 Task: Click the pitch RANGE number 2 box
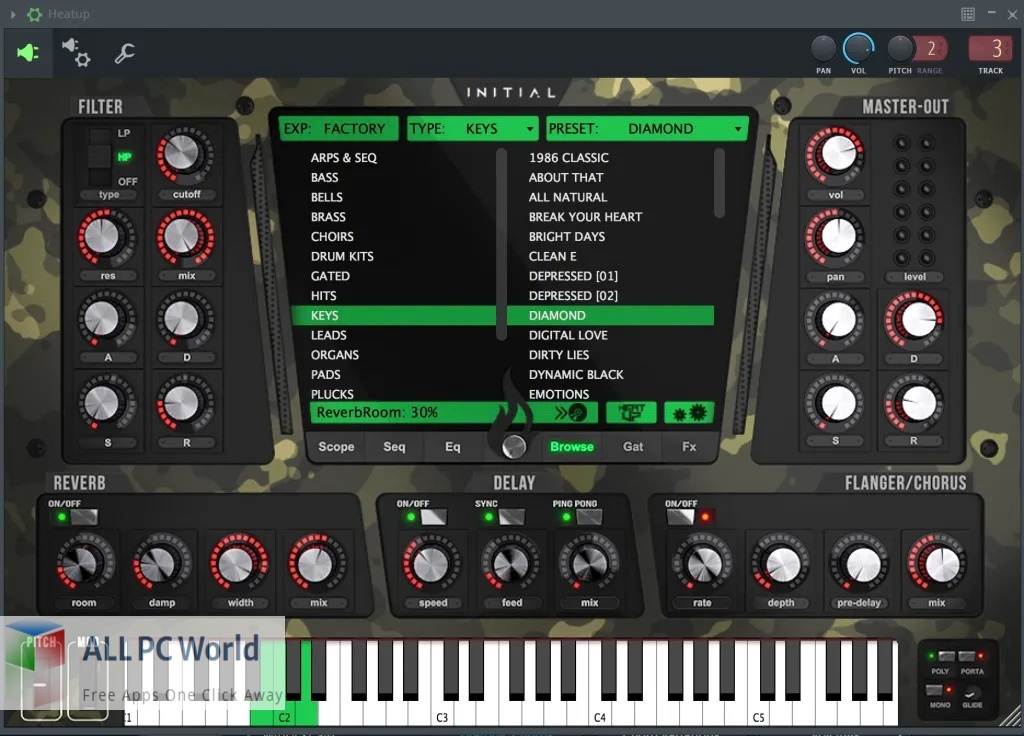930,48
